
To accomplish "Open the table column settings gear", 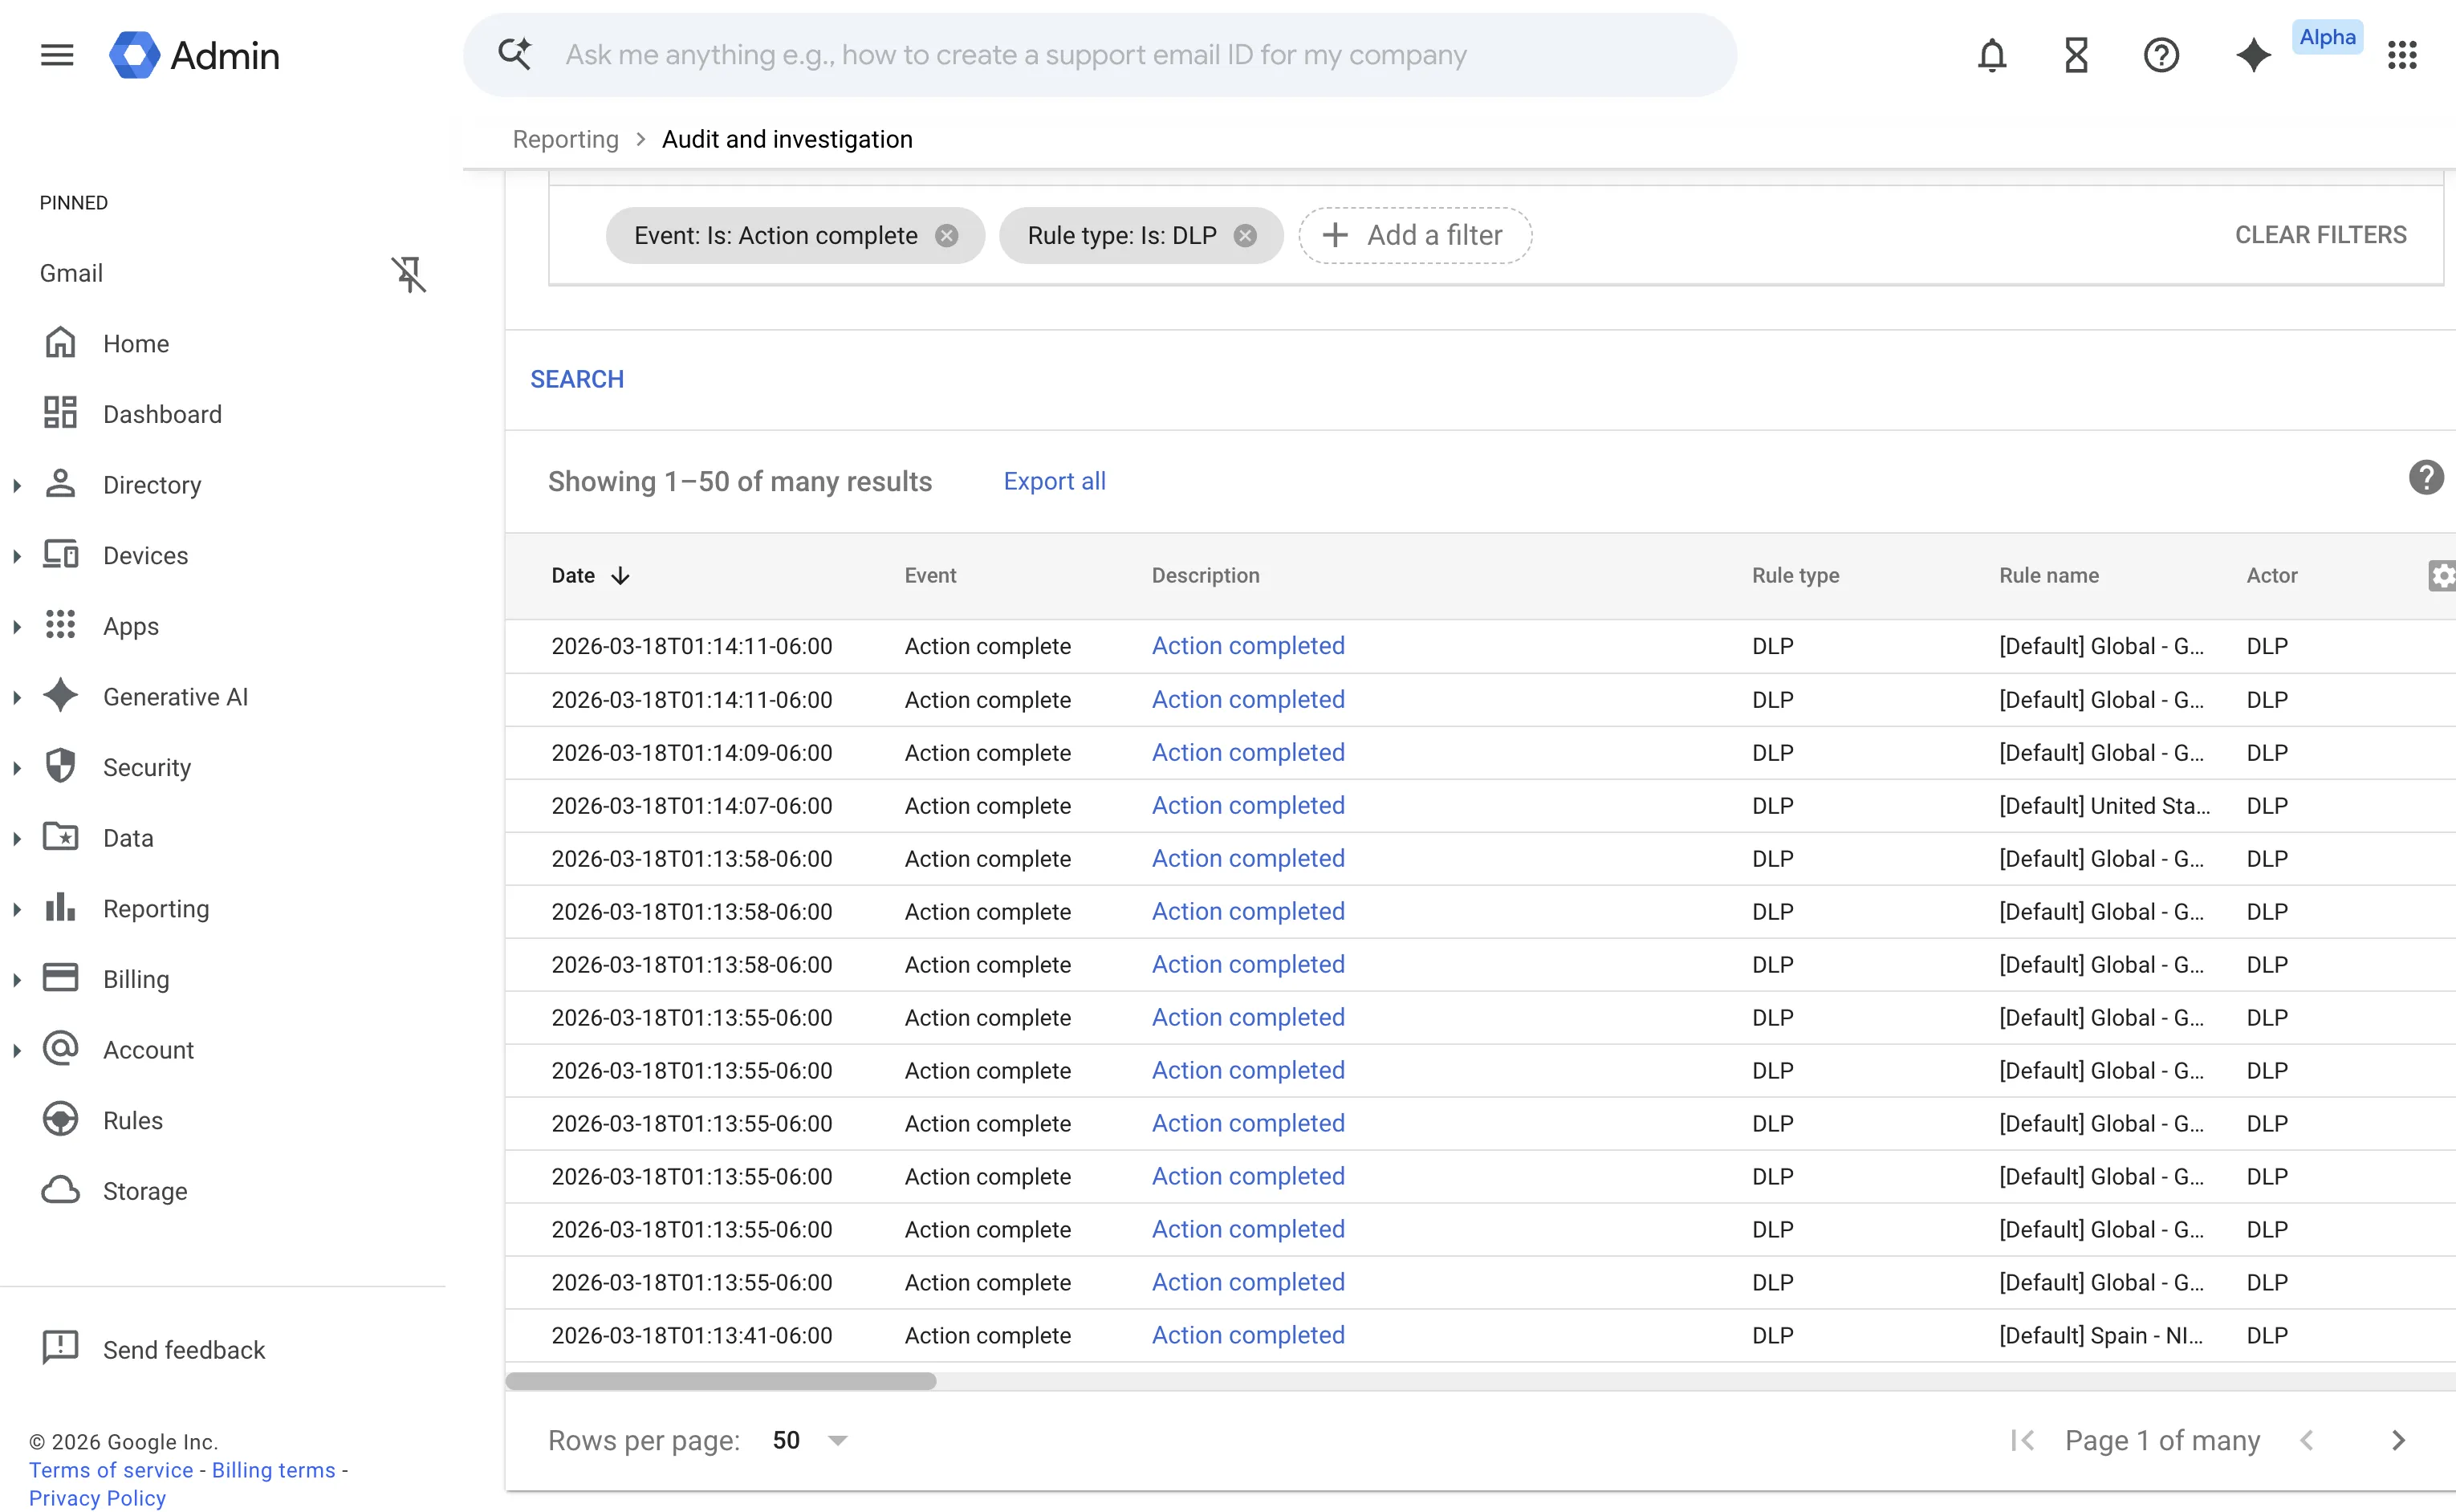I will click(x=2443, y=576).
